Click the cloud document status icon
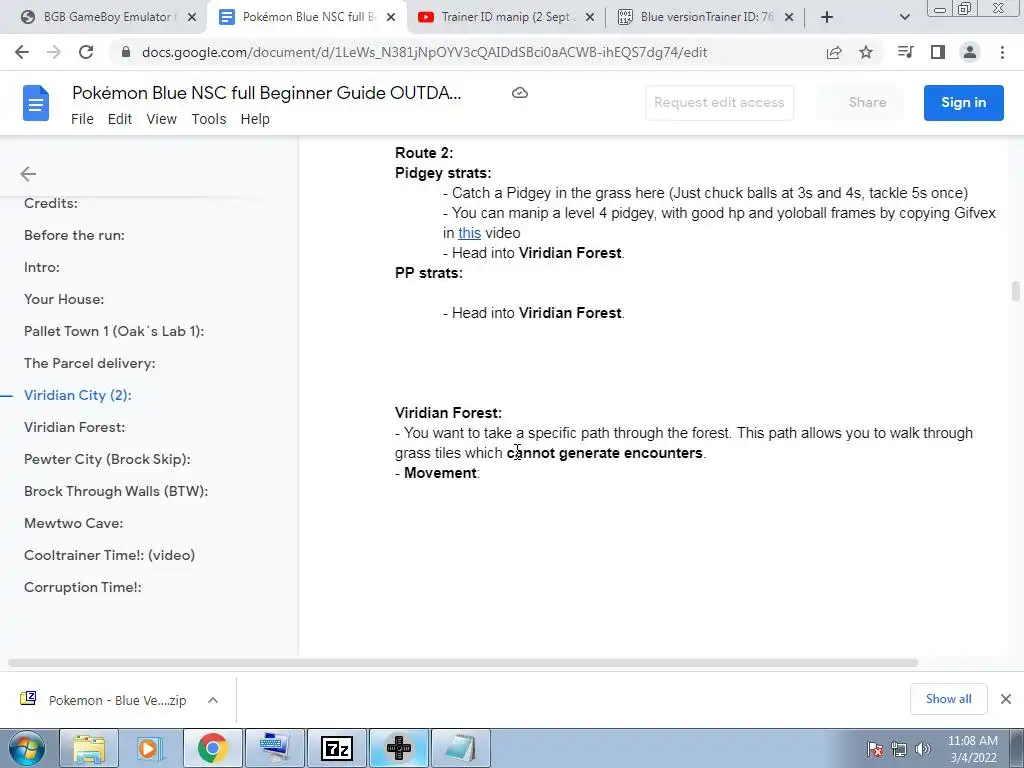 tap(520, 93)
